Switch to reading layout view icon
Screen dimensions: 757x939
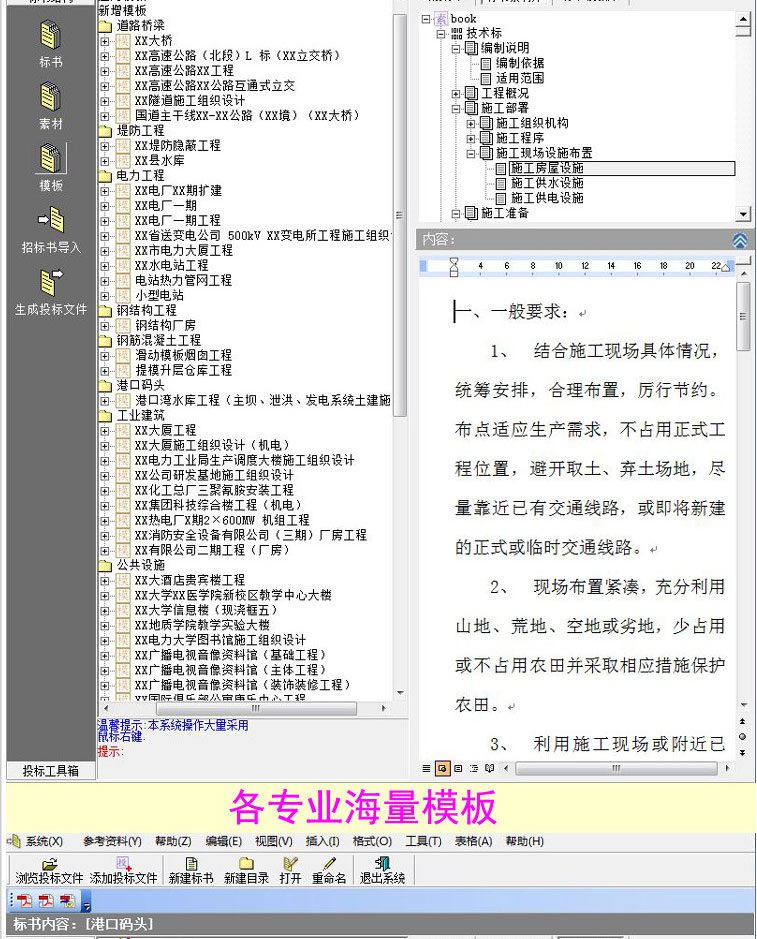click(489, 768)
